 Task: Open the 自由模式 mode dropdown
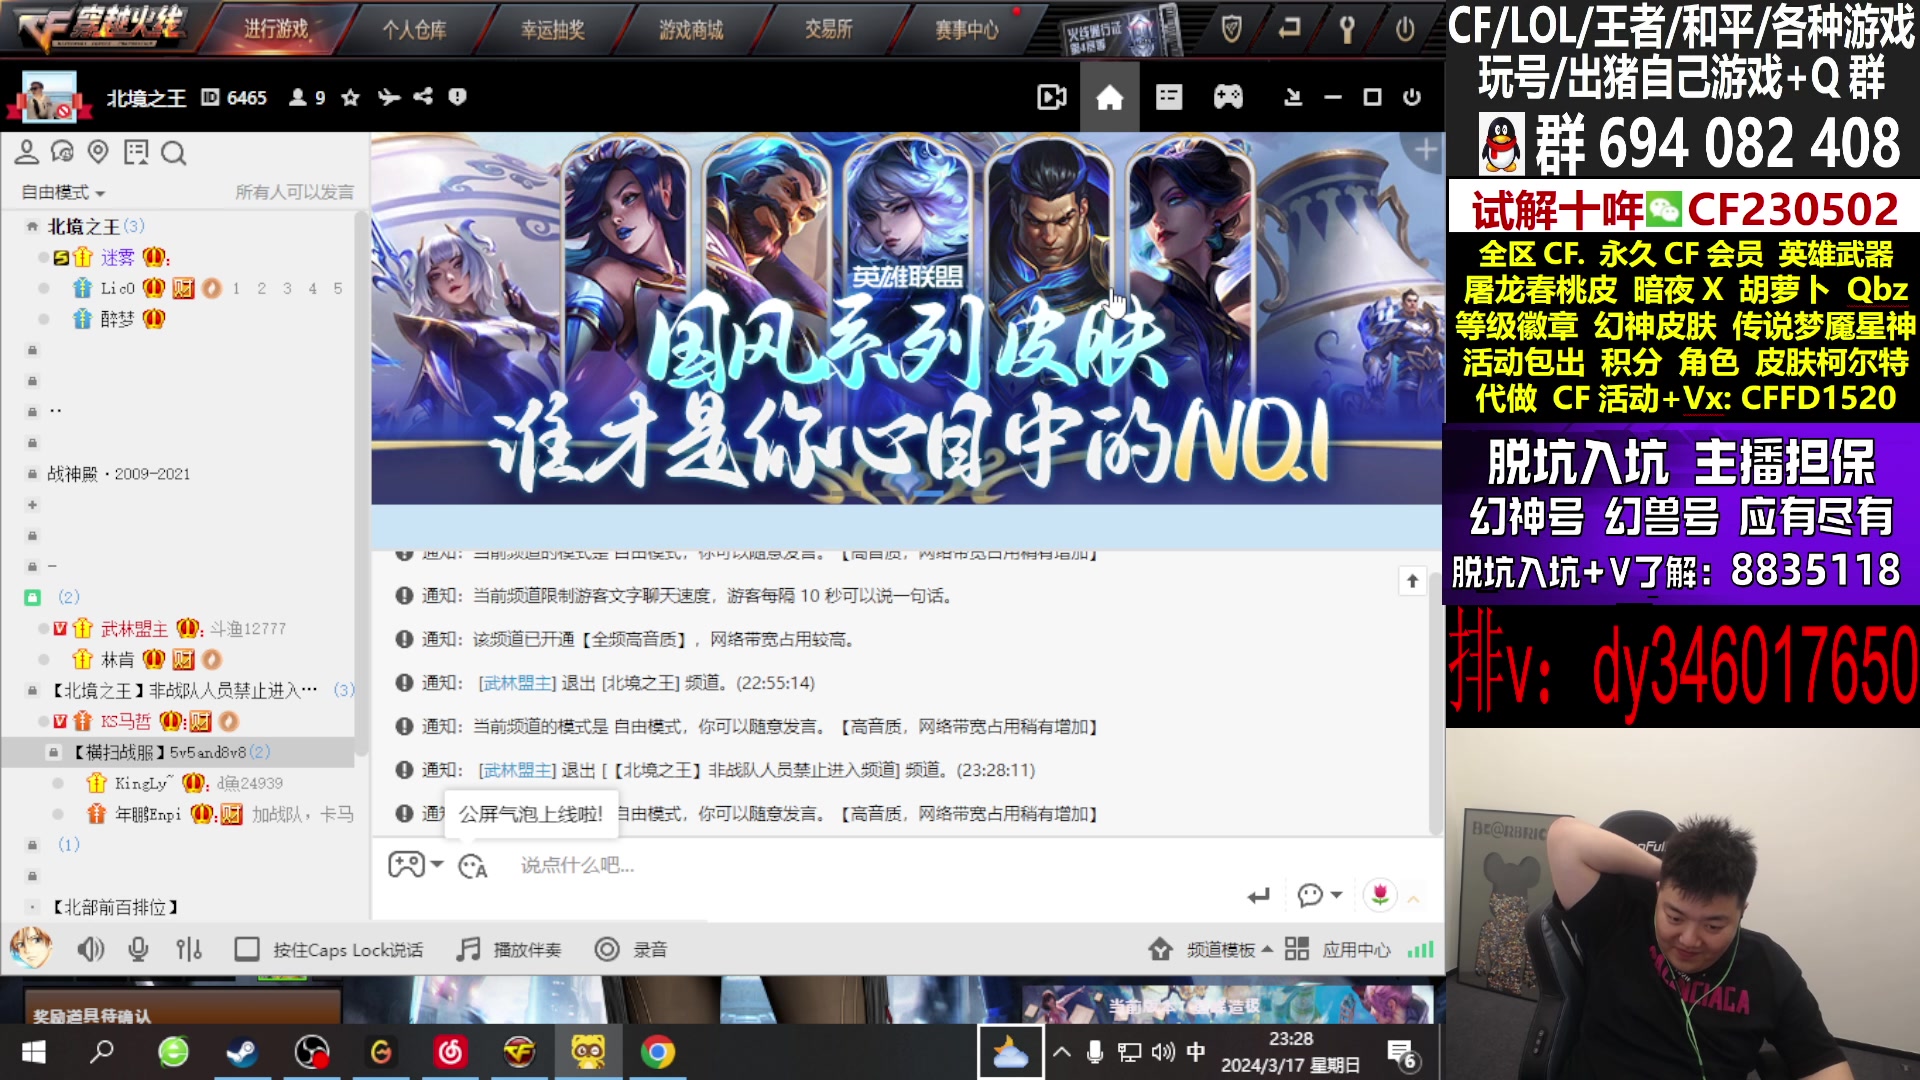click(63, 192)
